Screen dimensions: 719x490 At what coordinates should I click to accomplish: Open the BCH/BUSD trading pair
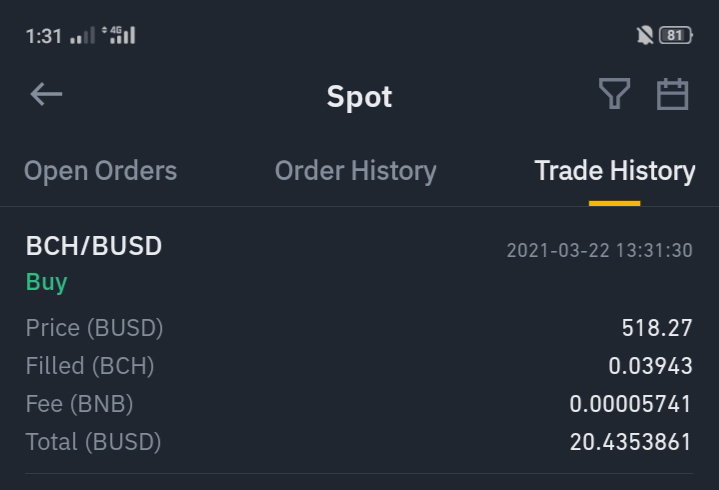[94, 246]
